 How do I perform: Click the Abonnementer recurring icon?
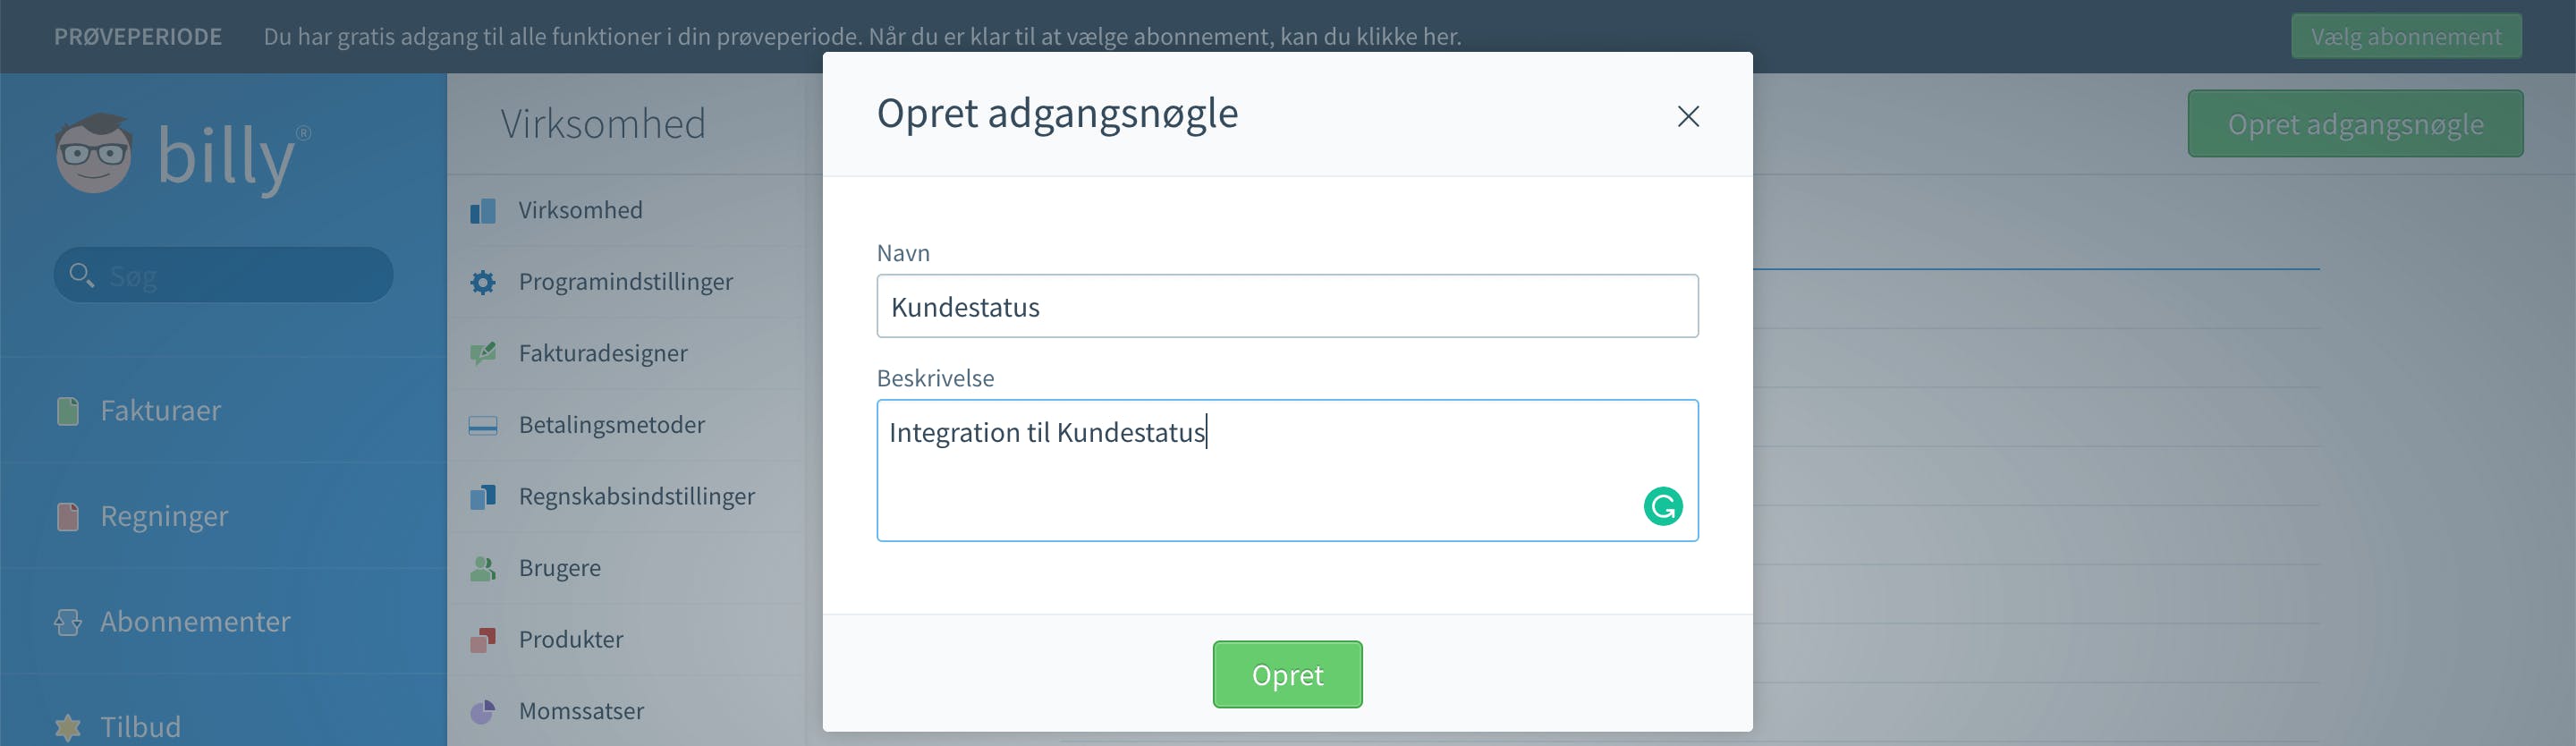tap(68, 622)
